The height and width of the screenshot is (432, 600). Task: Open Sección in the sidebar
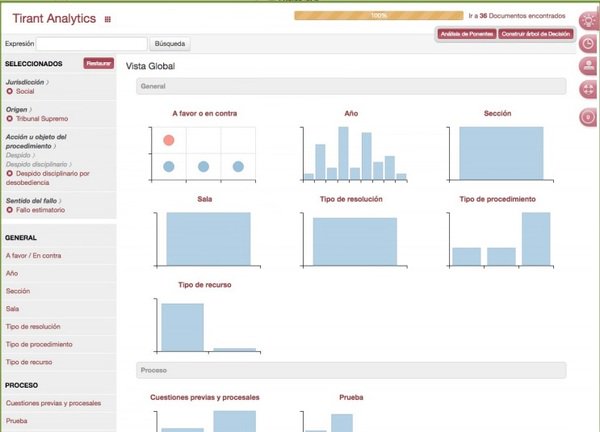[18, 291]
